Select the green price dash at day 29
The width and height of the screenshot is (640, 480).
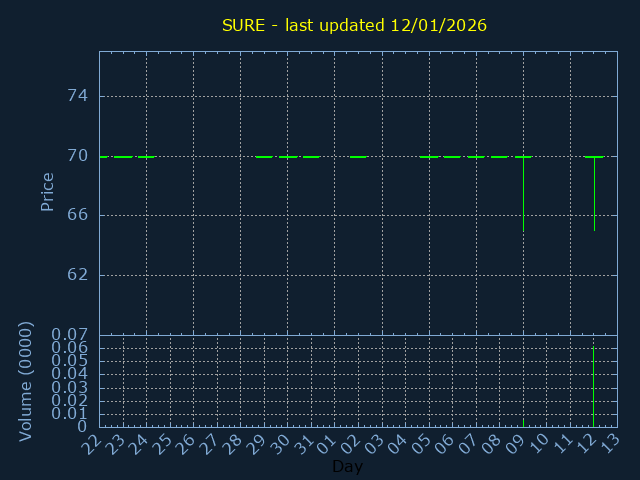pos(264,157)
